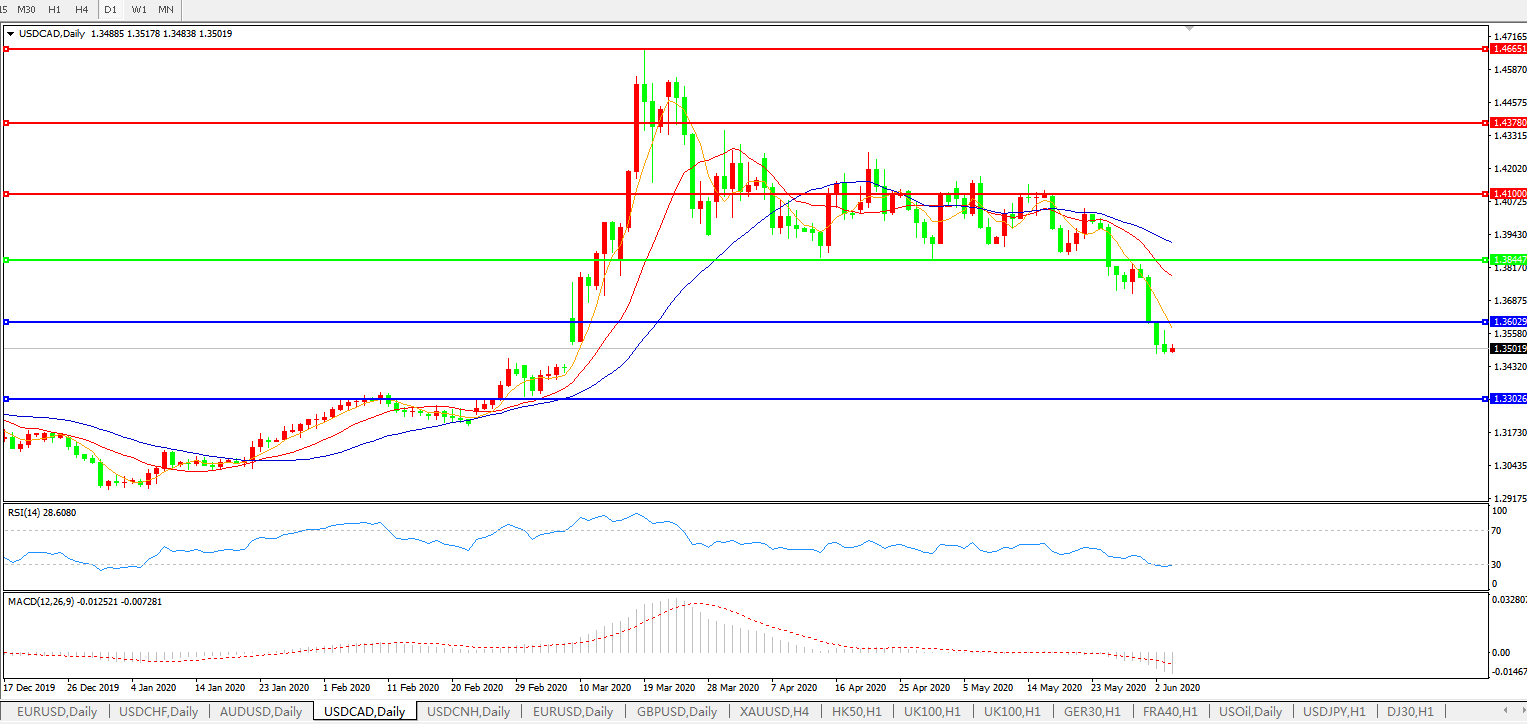Click the 1.33026 blue line handle

coord(6,399)
